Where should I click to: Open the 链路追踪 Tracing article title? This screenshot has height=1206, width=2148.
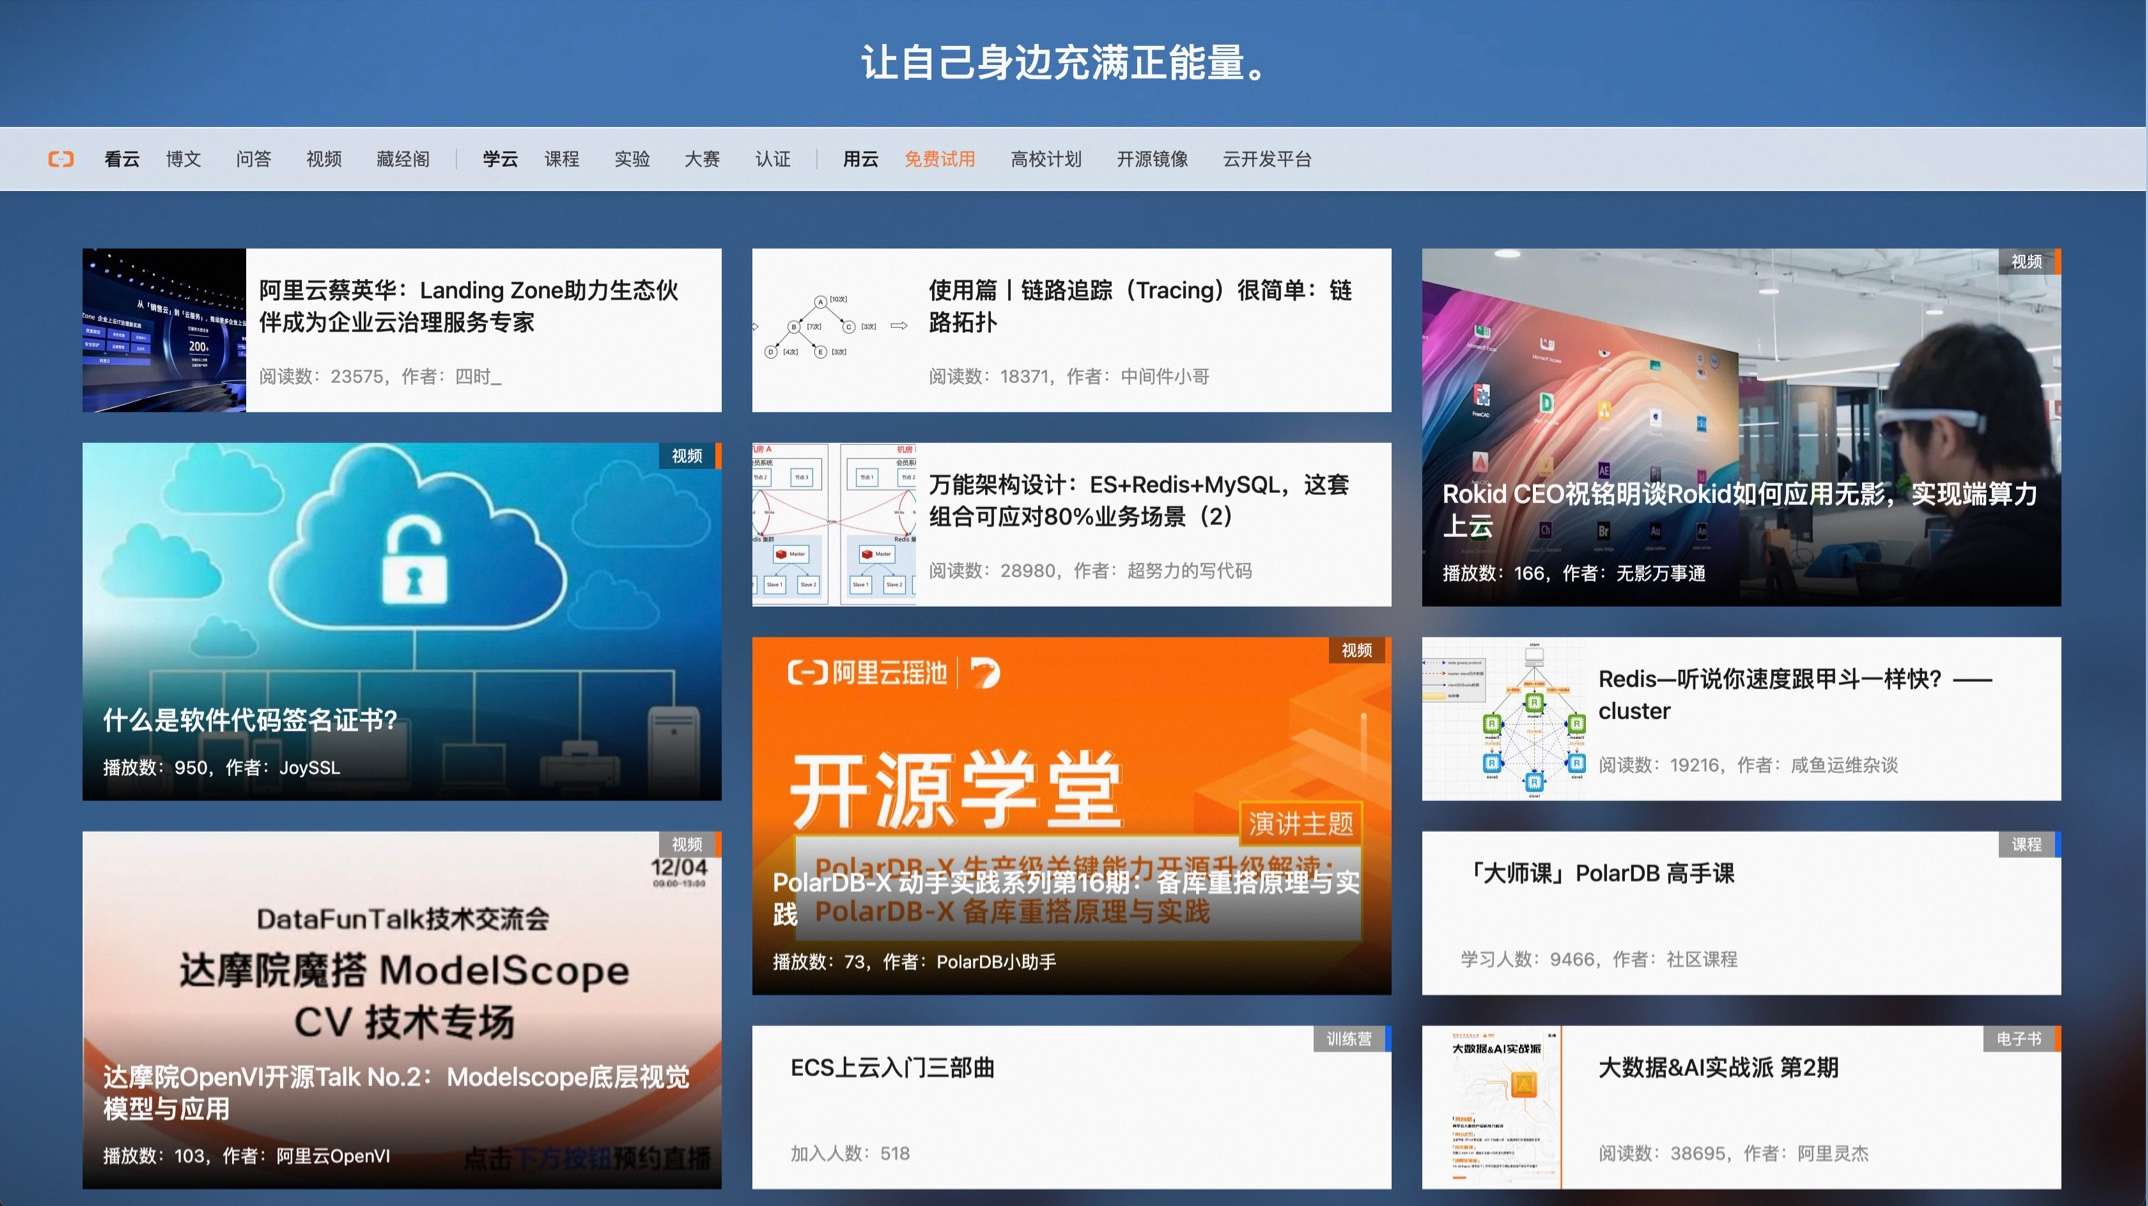[1140, 306]
